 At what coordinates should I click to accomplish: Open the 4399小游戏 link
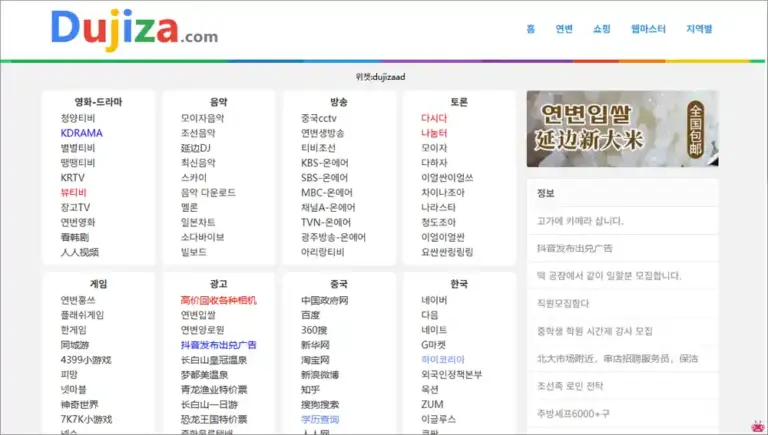point(86,360)
